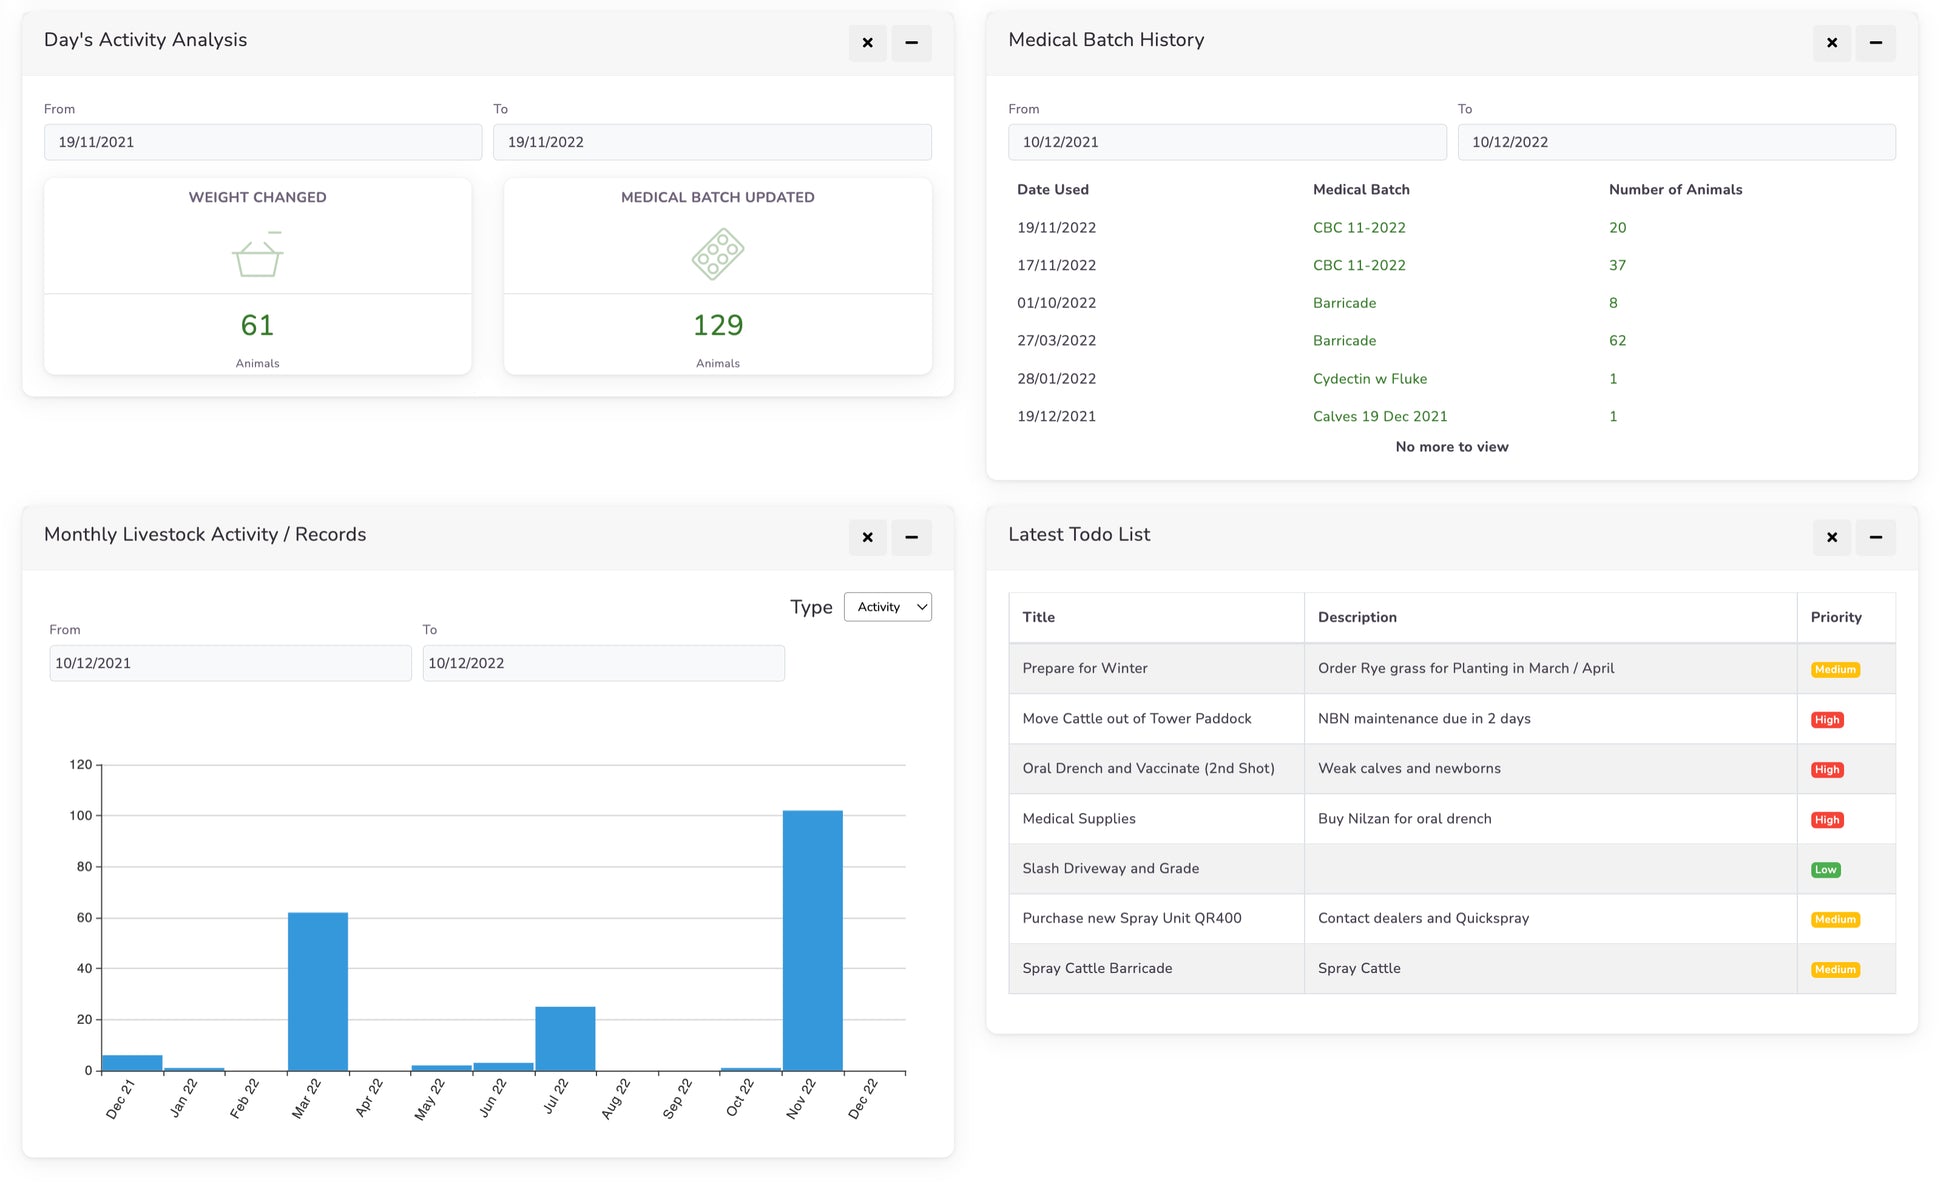Collapse the Monthly Livestock Activity panel
The image size is (1946, 1192).
911,538
